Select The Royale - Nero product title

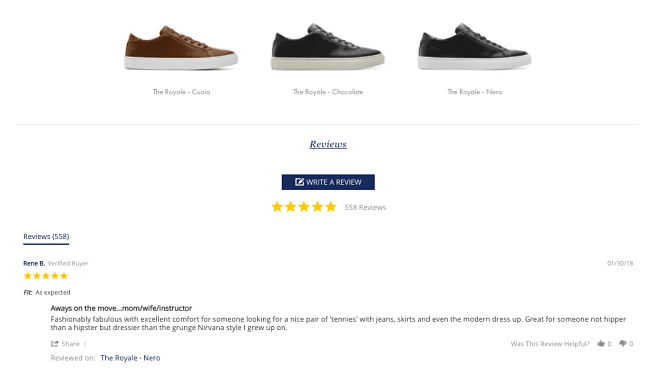click(x=475, y=92)
